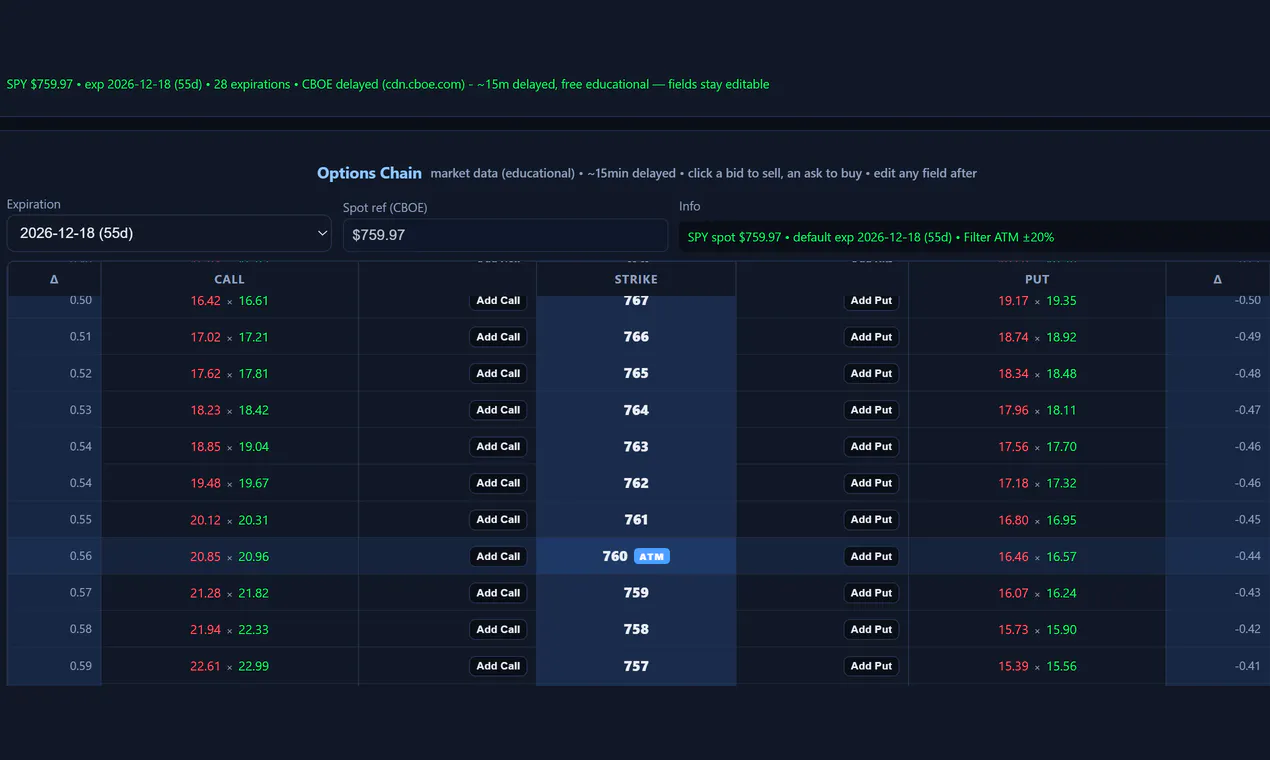
Task: Add Put for the 761 strike
Action: click(871, 519)
